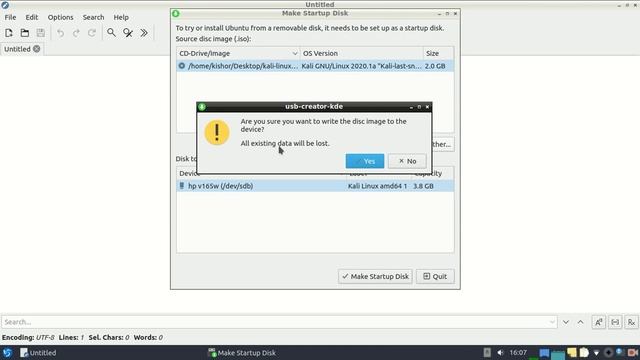Toggle the regular expression Rx button

(631, 322)
